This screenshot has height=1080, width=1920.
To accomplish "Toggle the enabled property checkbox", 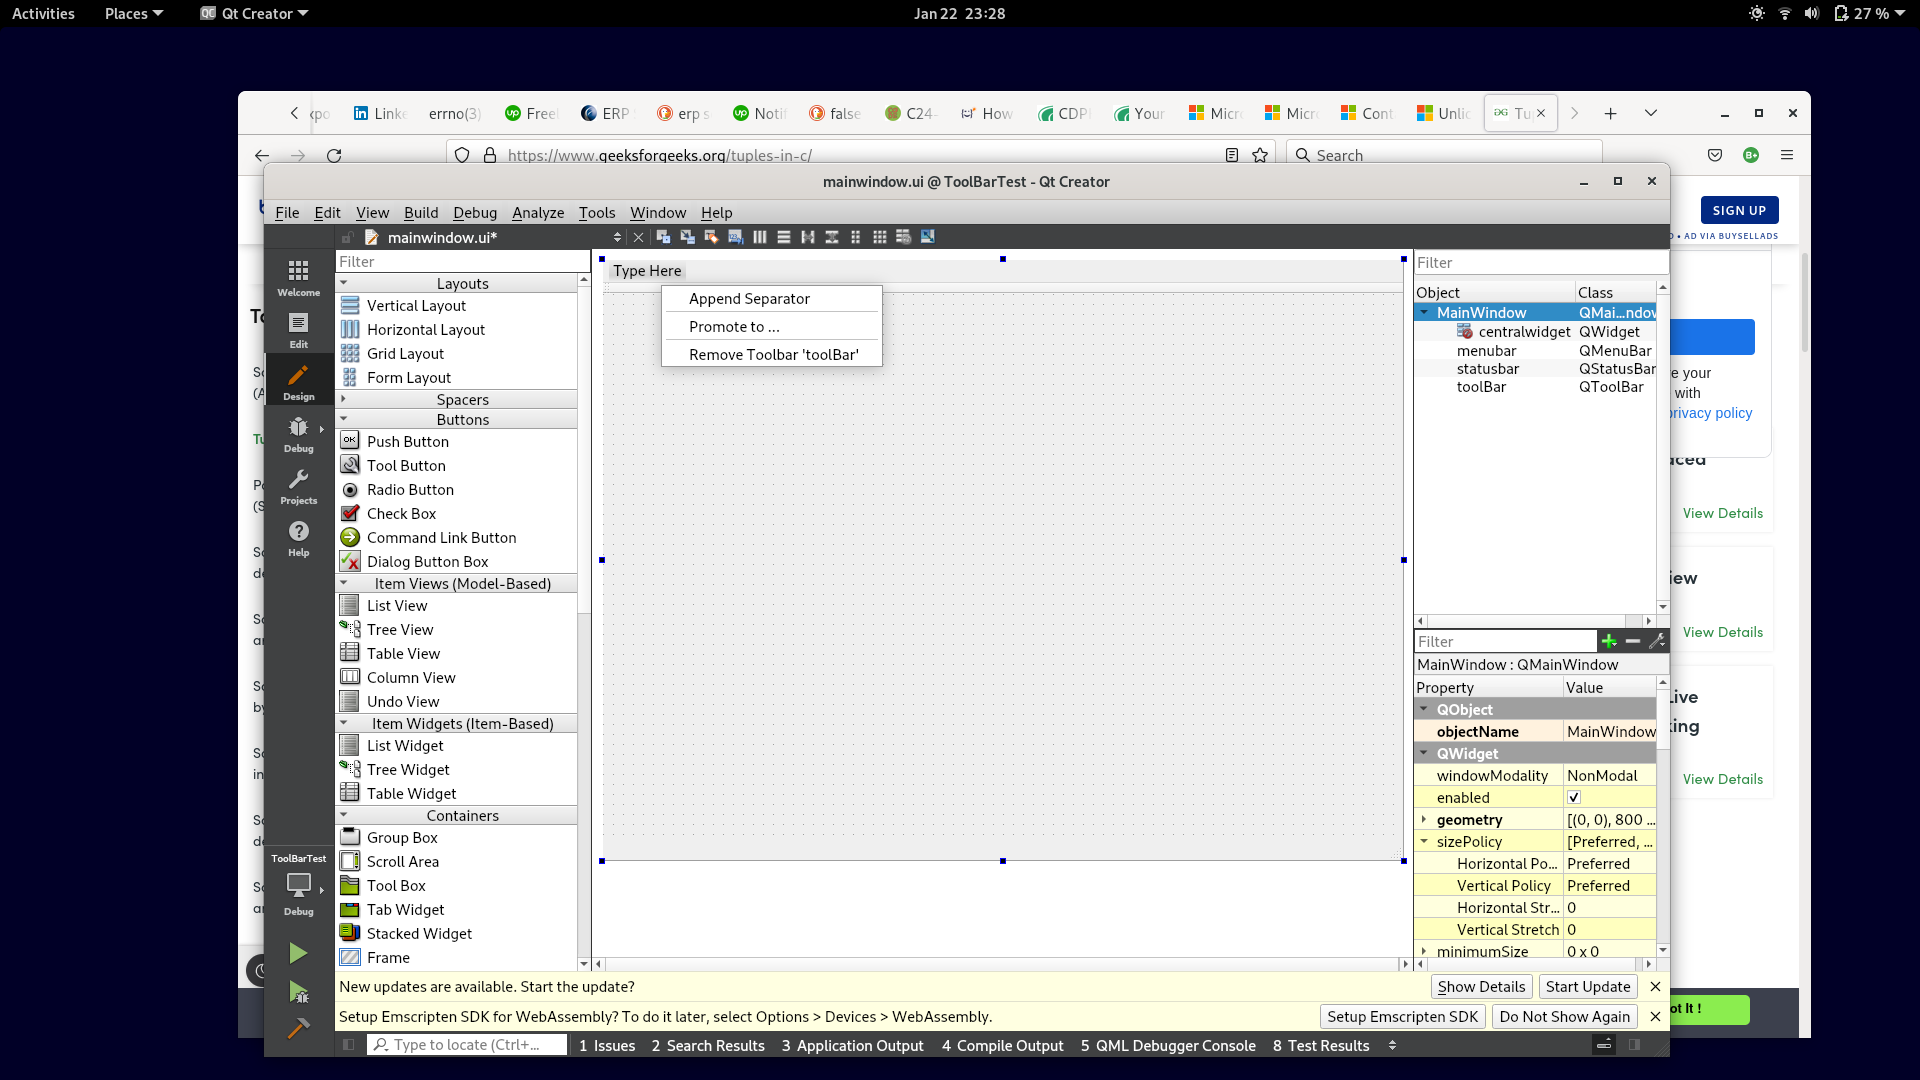I will pos(1574,797).
